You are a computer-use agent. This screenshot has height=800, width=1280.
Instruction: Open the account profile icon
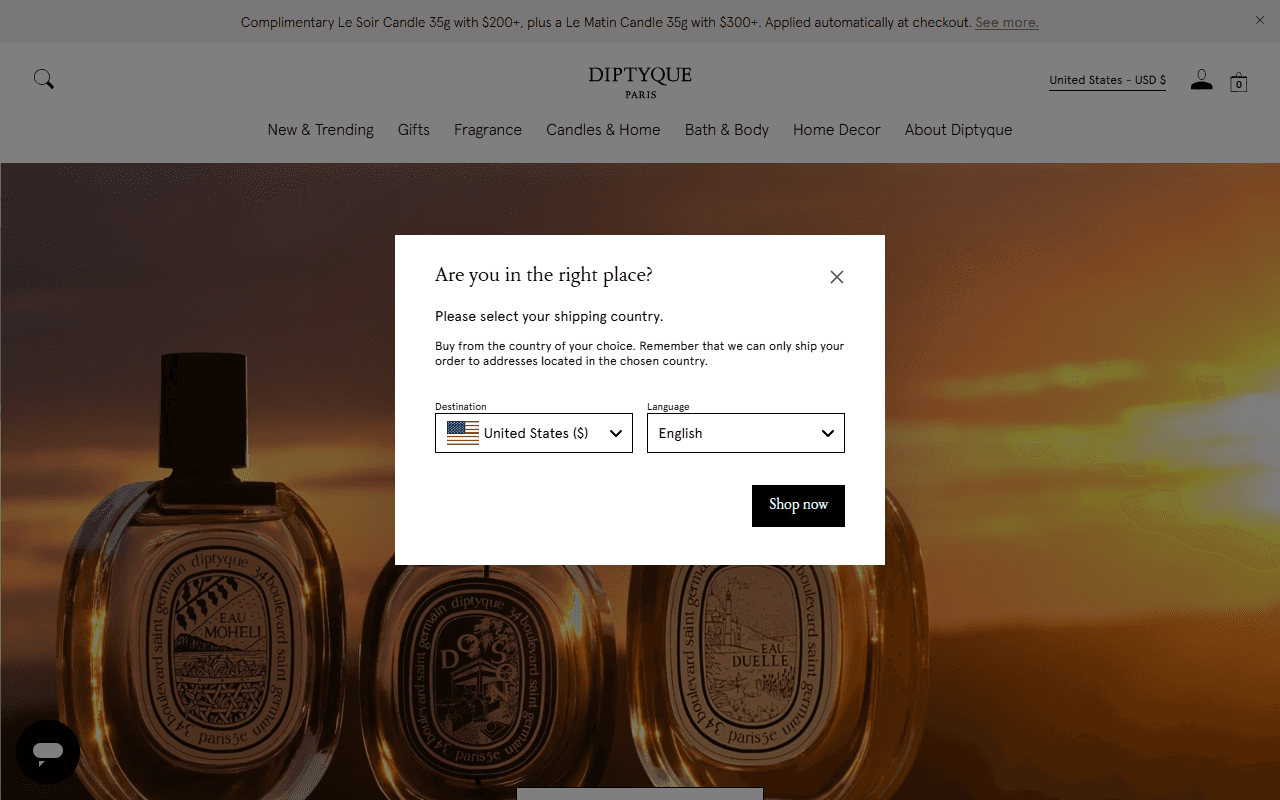[1202, 80]
